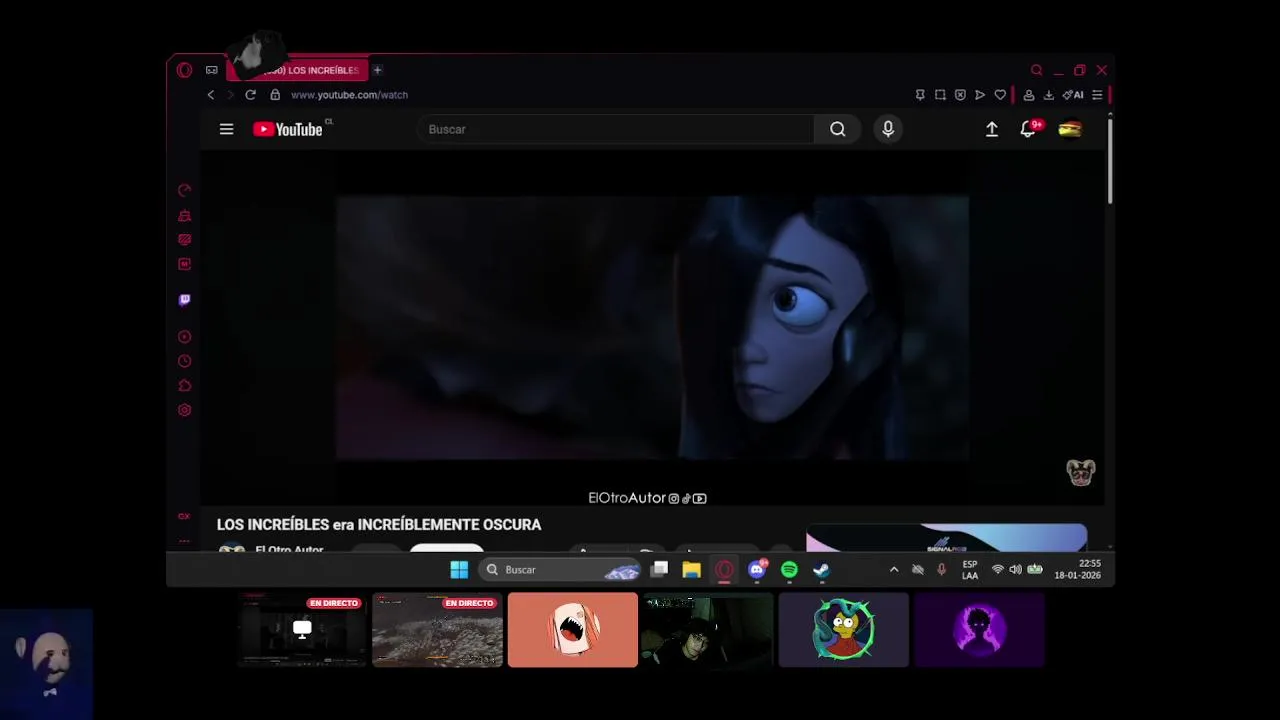Screen dimensions: 1280x720
Task: Select second EN DIRECTO stream thumbnail
Action: [437, 630]
